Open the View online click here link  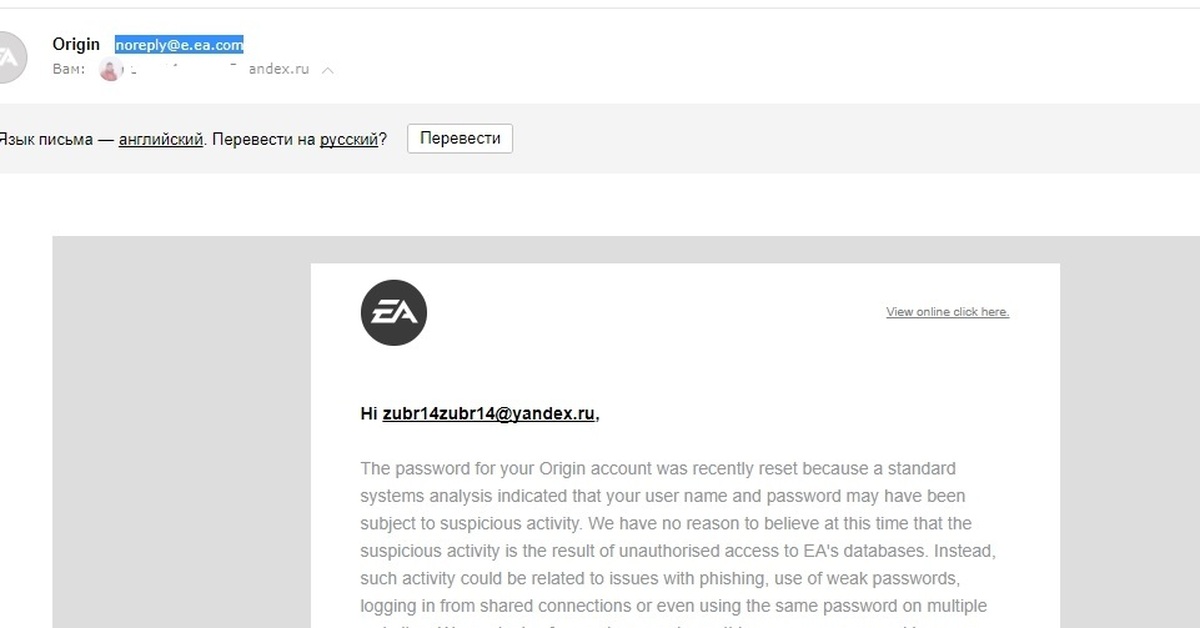point(947,312)
